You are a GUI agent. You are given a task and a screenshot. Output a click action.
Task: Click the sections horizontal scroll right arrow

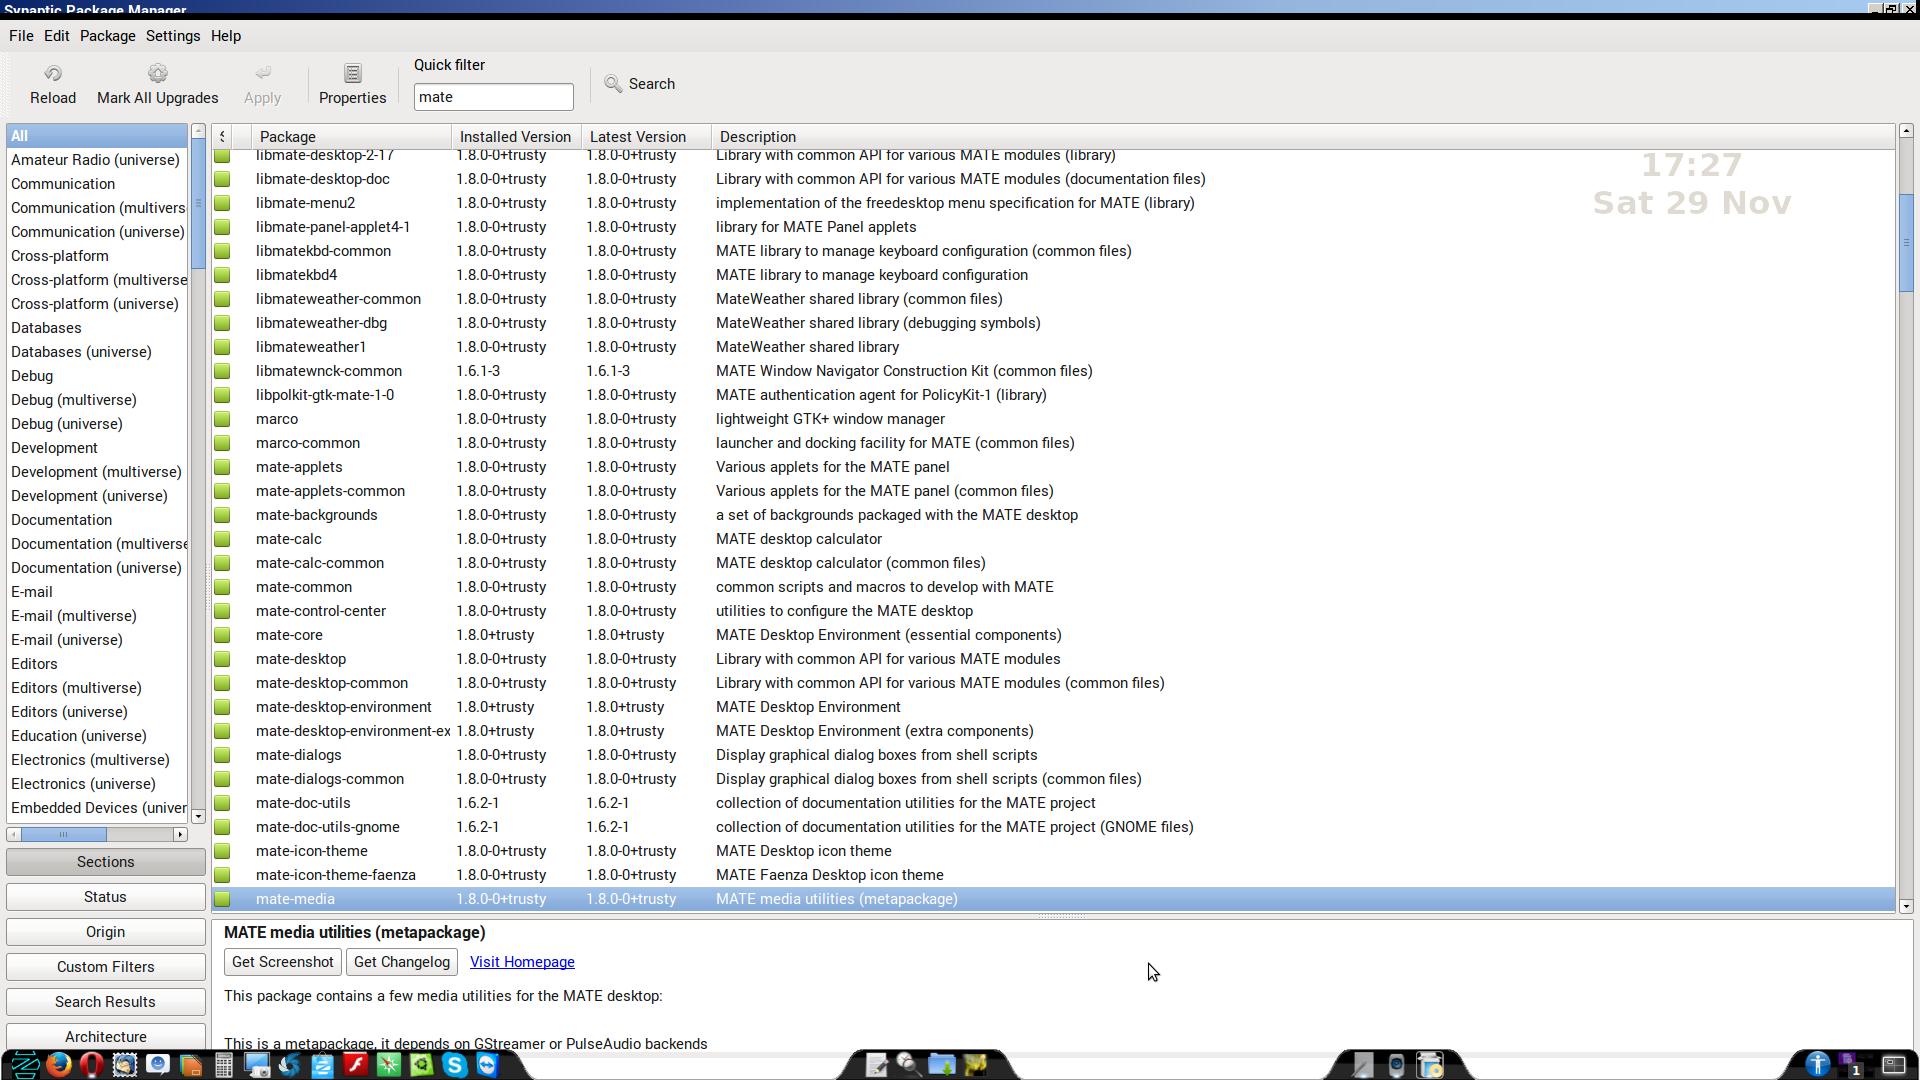180,834
